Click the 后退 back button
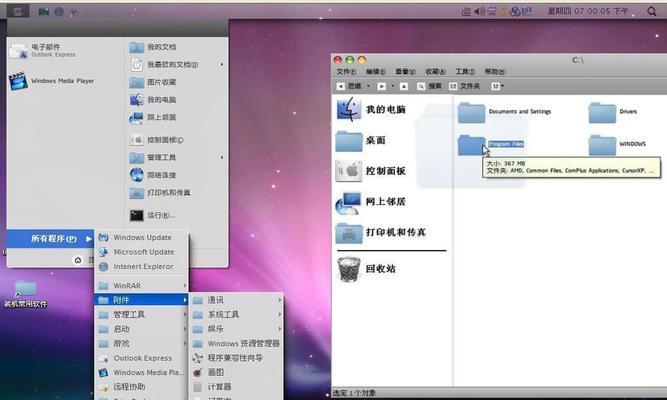 click(349, 86)
